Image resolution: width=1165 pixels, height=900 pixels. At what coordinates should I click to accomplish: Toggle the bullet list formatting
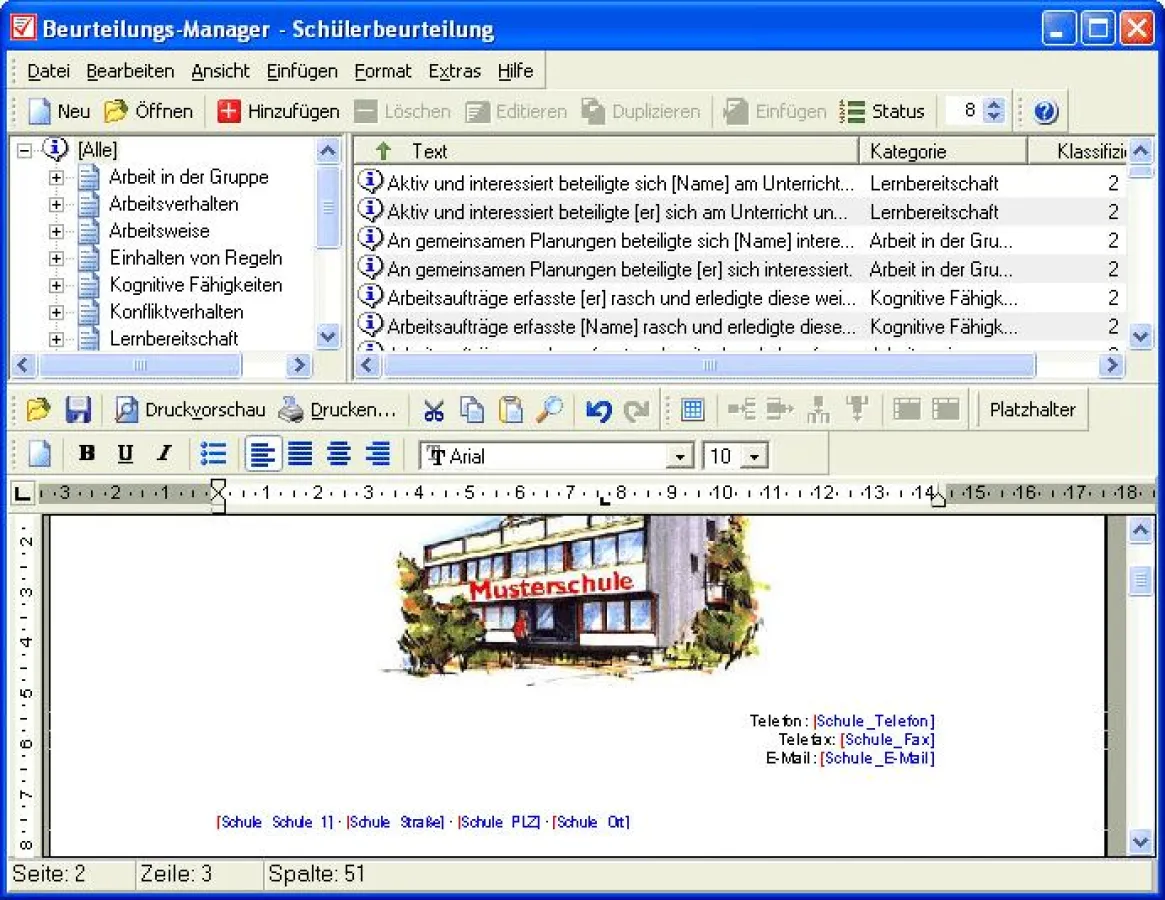tap(213, 455)
